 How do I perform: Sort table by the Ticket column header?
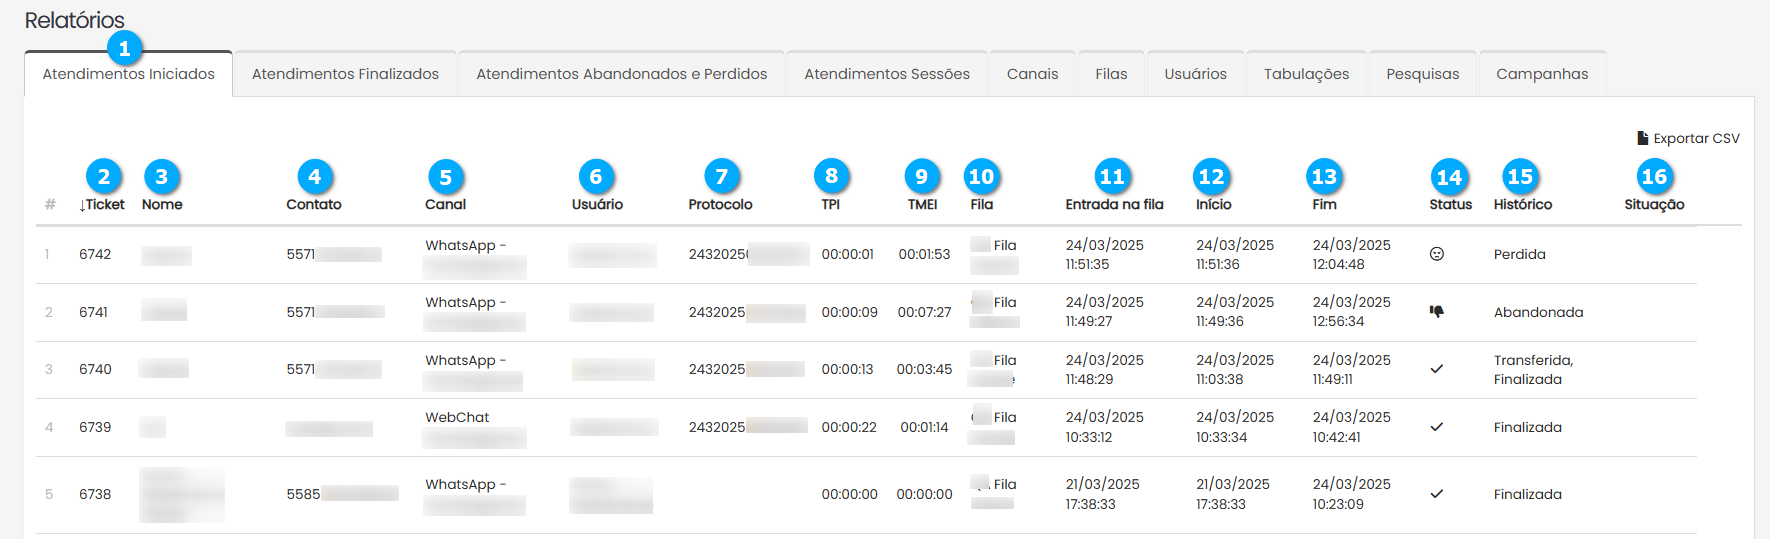pyautogui.click(x=102, y=204)
